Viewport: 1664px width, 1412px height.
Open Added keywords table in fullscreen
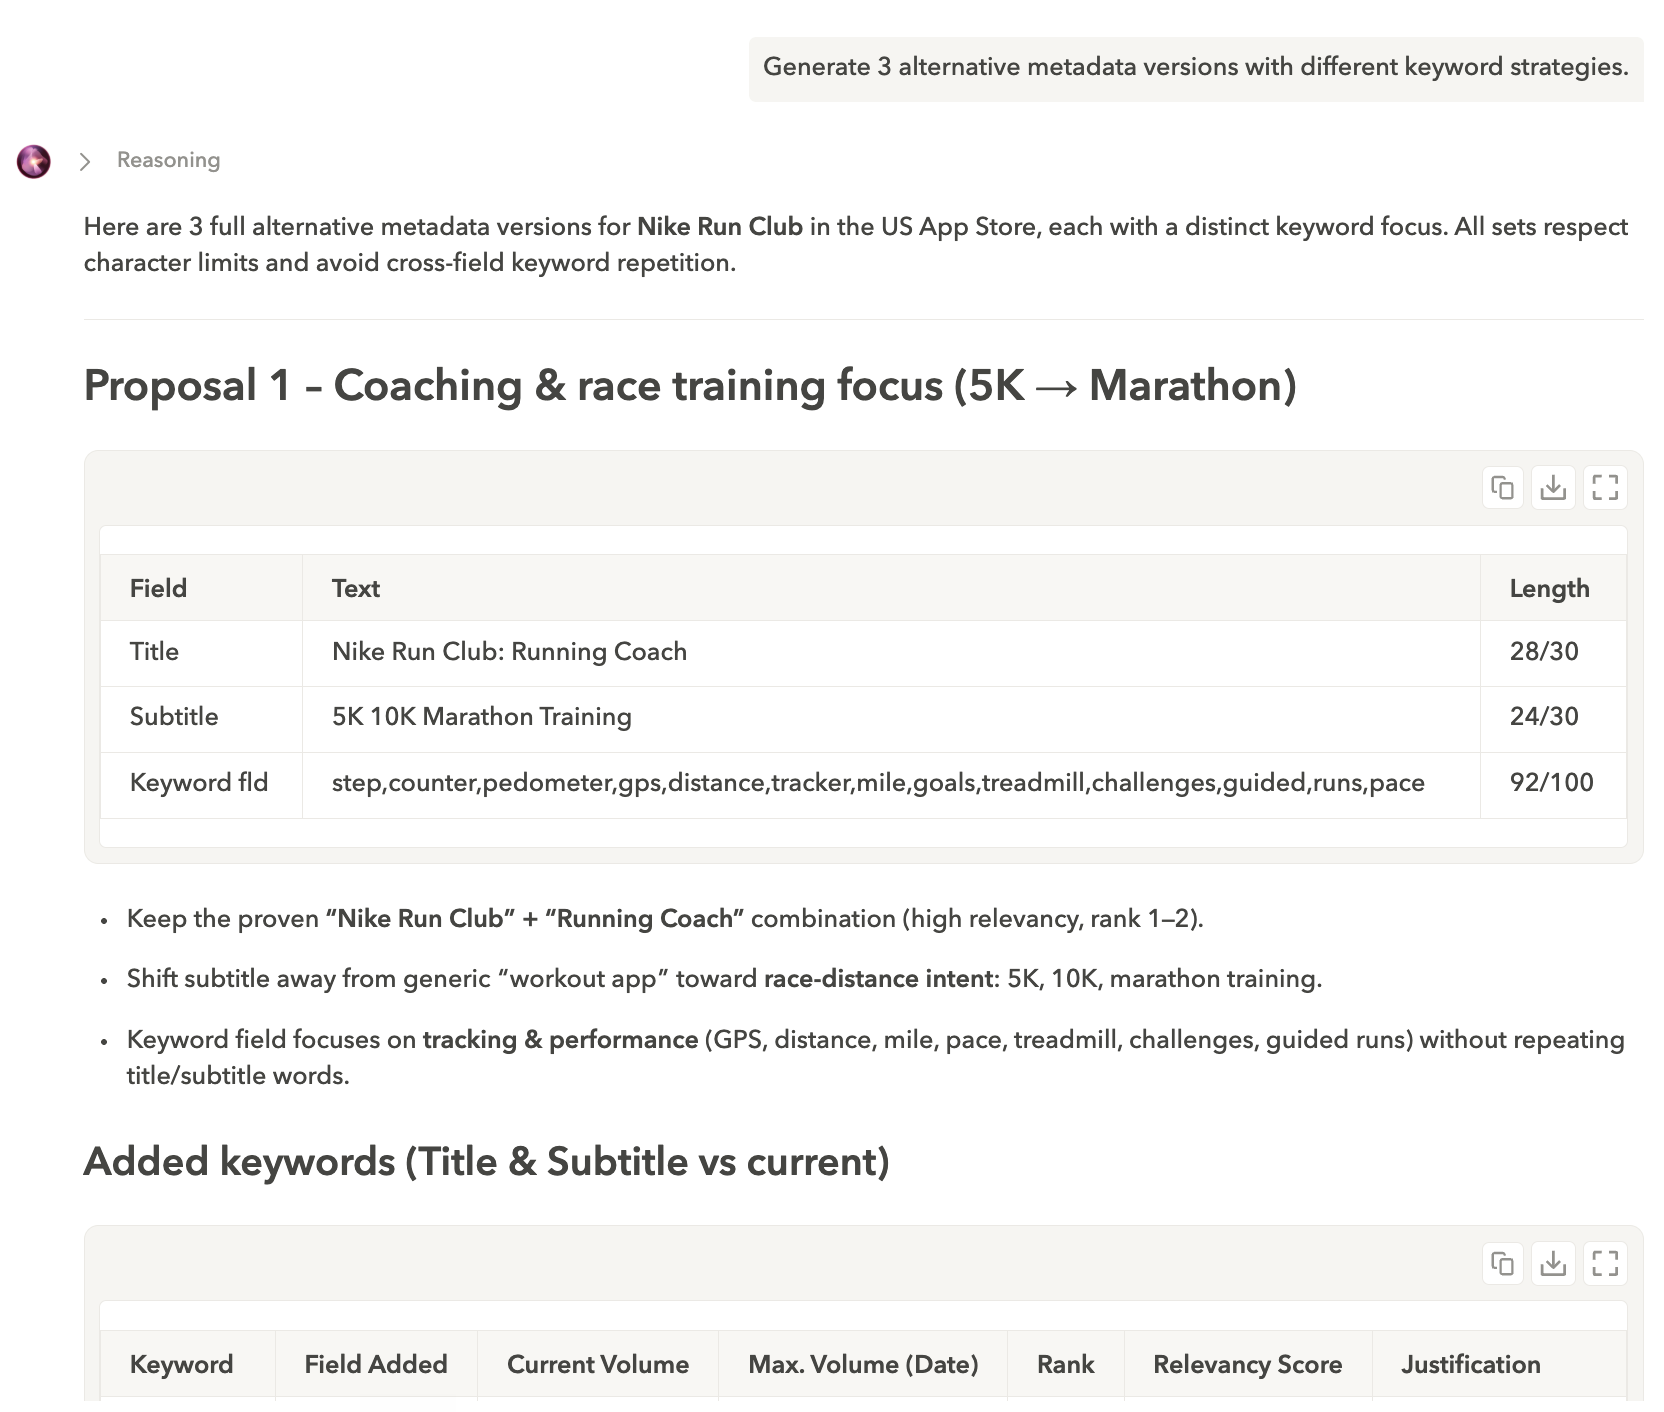1605,1263
